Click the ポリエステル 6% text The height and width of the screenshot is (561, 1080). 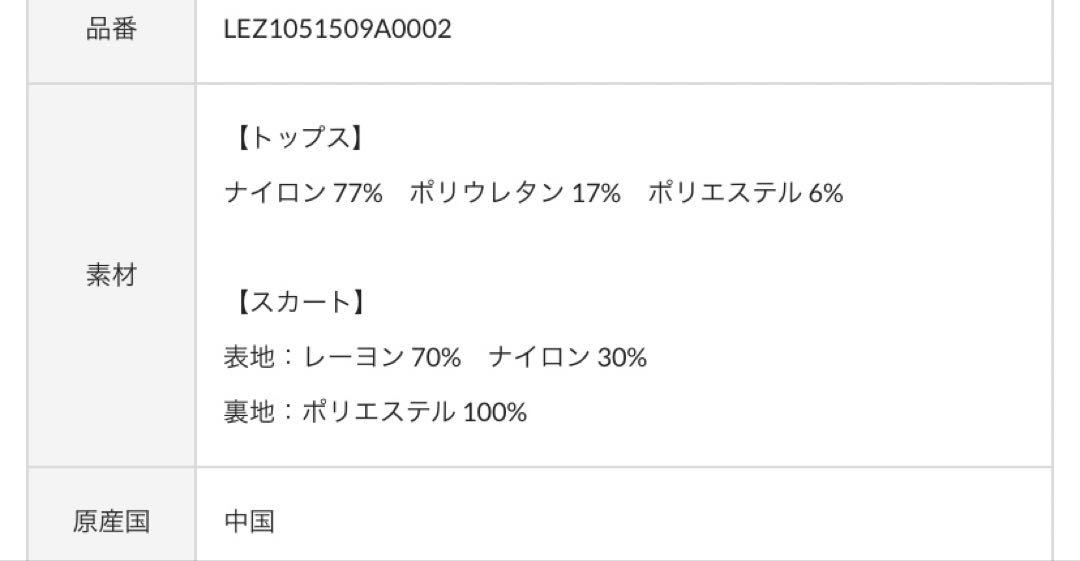point(745,192)
